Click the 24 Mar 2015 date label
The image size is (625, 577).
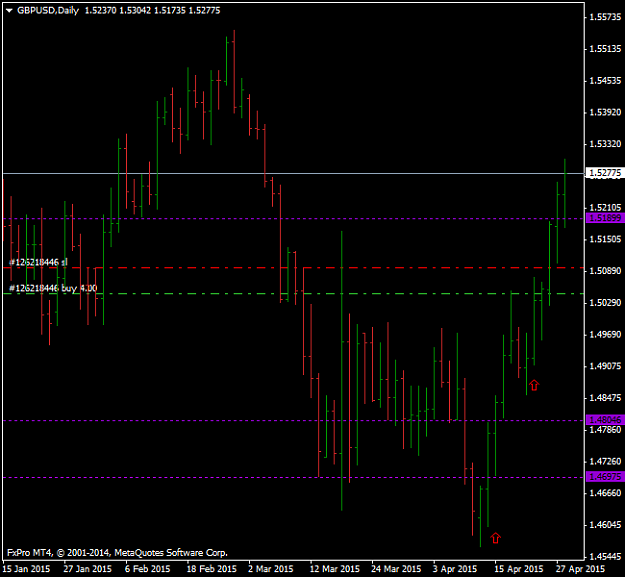point(396,569)
